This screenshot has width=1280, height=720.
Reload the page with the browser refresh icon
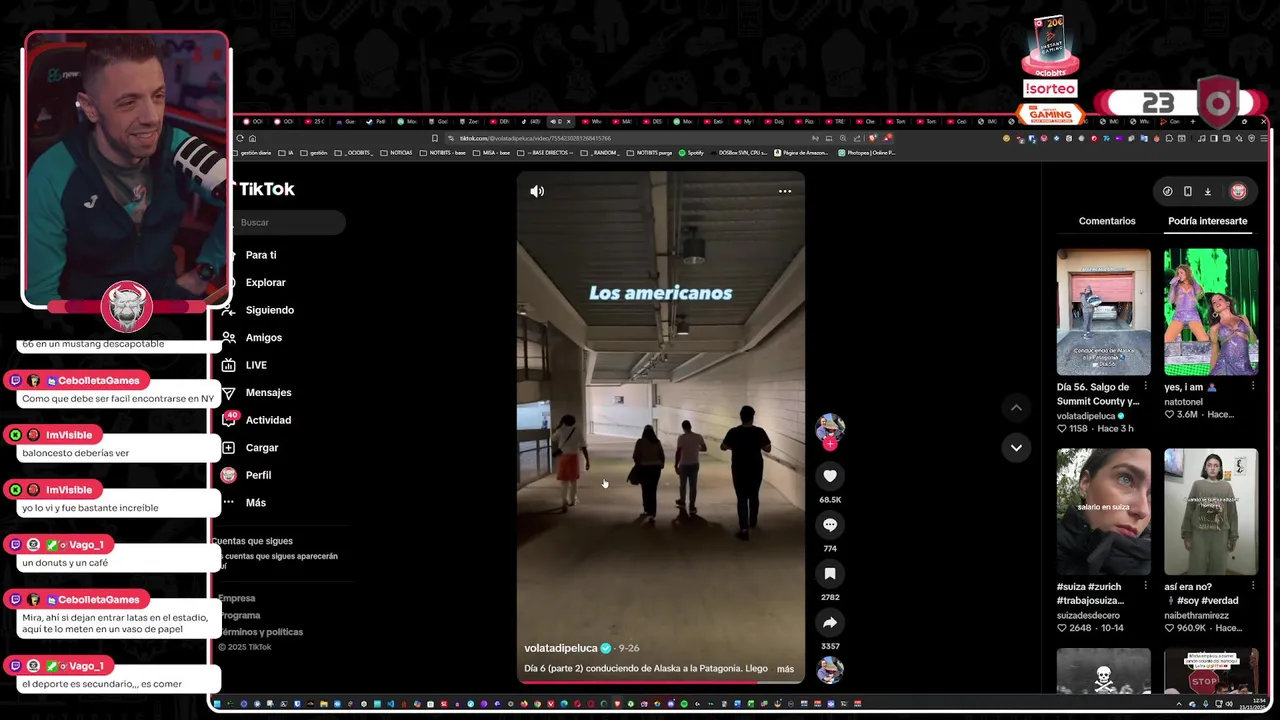240,138
